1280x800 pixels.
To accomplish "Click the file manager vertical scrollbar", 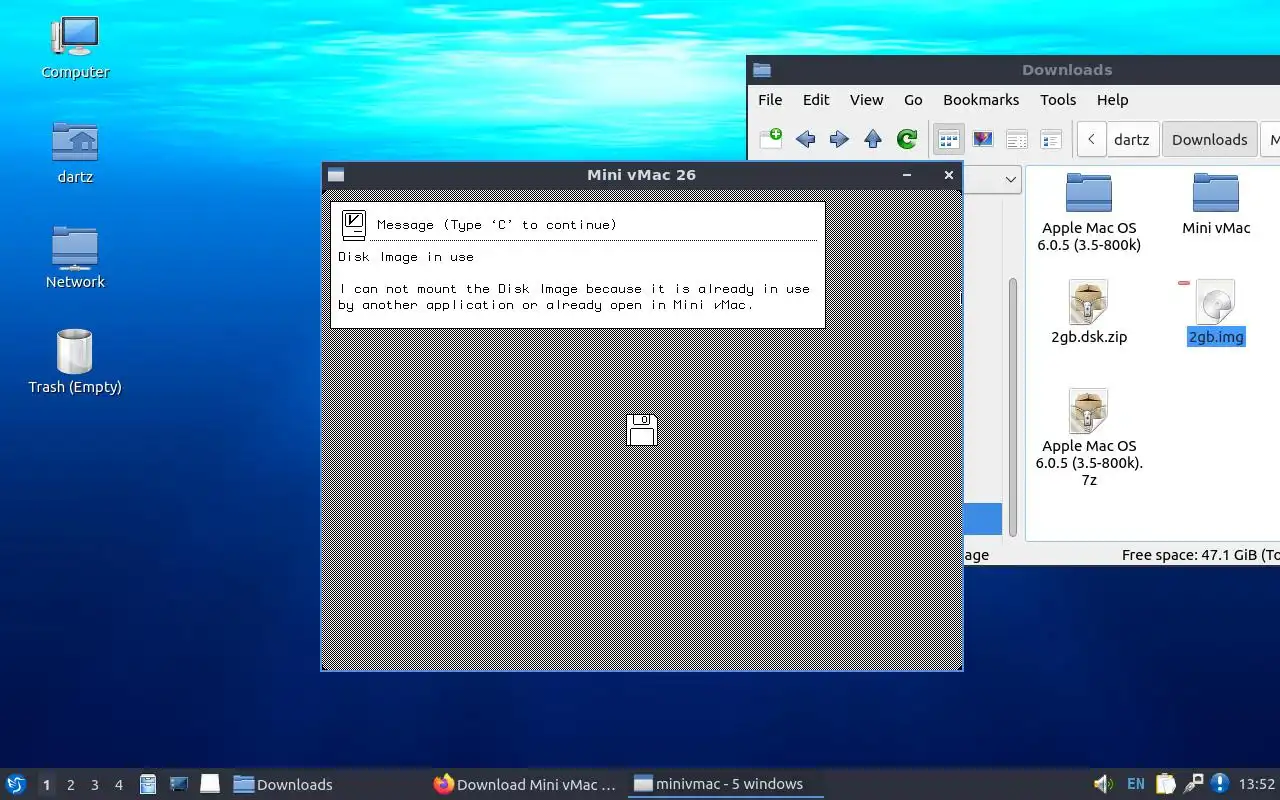I will (1013, 405).
